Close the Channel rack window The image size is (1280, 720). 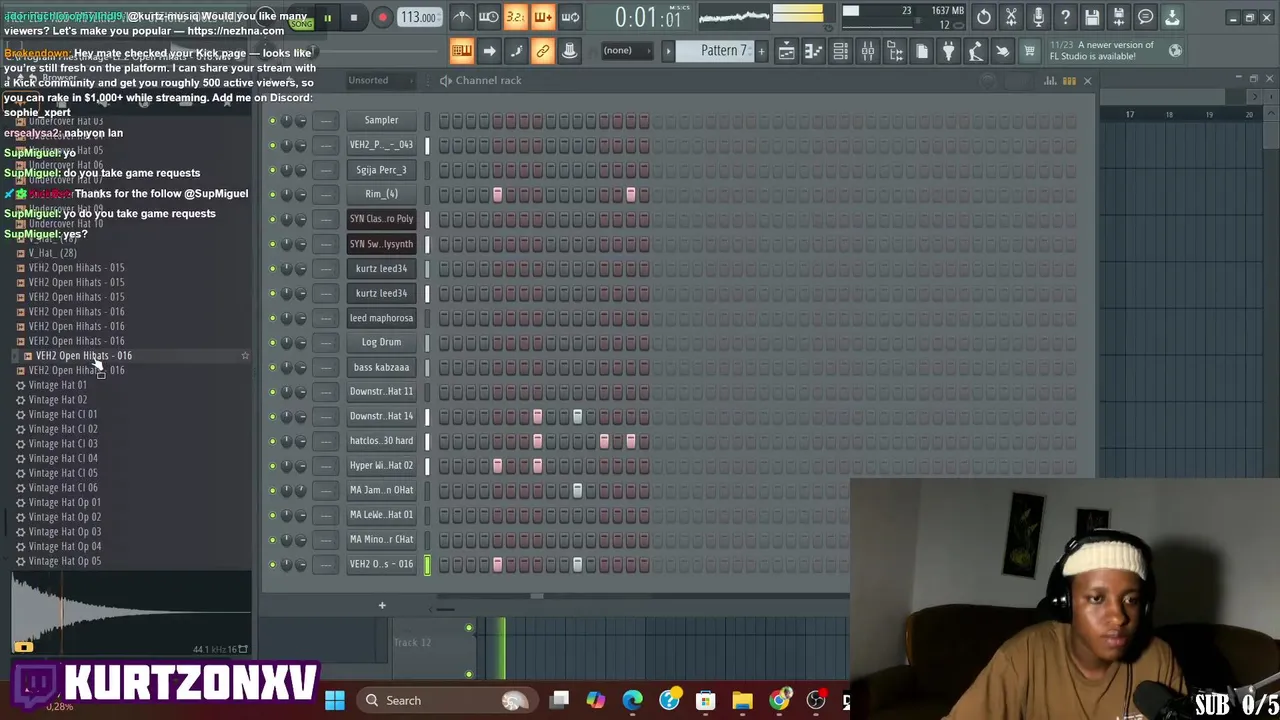point(1088,80)
